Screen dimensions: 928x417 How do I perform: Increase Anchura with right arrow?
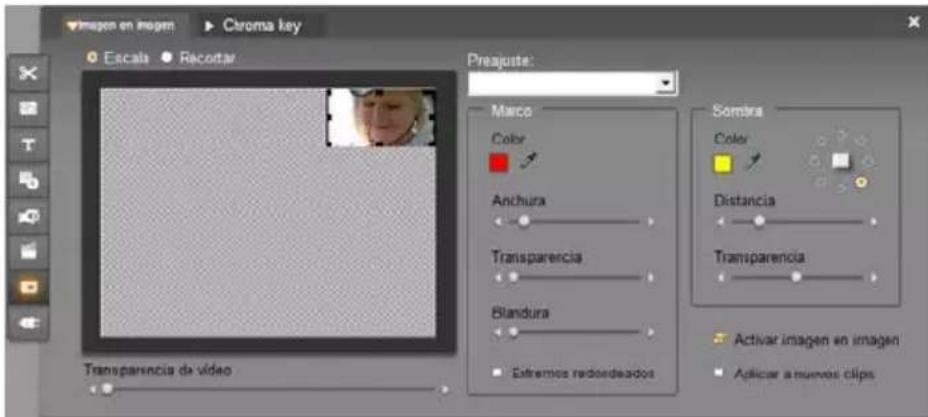650,222
